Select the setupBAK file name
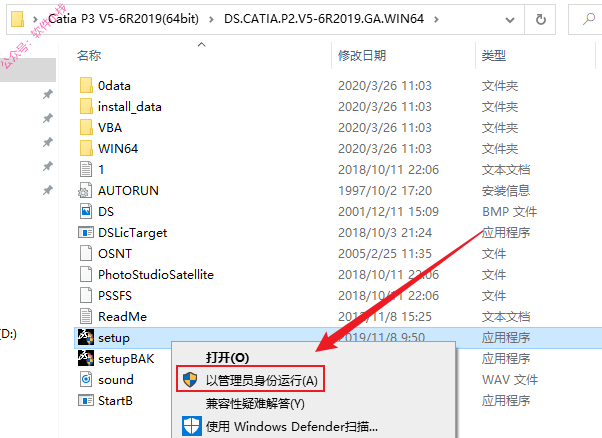Image resolution: width=602 pixels, height=438 pixels. tap(126, 359)
